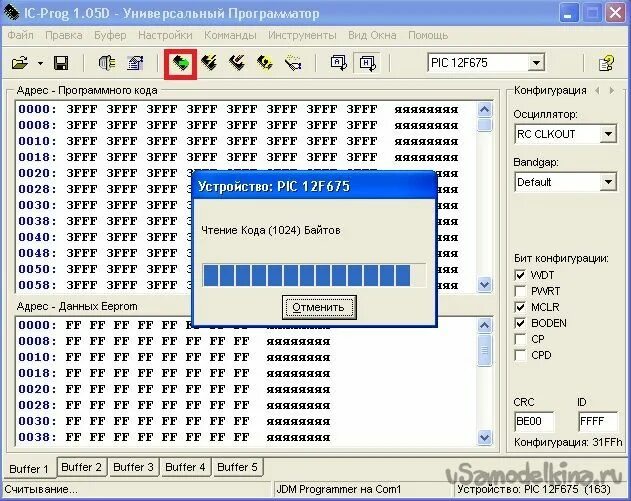Screen dimensions: 631x501
Task: Show next Конфигурация page arrow
Action: click(x=612, y=91)
